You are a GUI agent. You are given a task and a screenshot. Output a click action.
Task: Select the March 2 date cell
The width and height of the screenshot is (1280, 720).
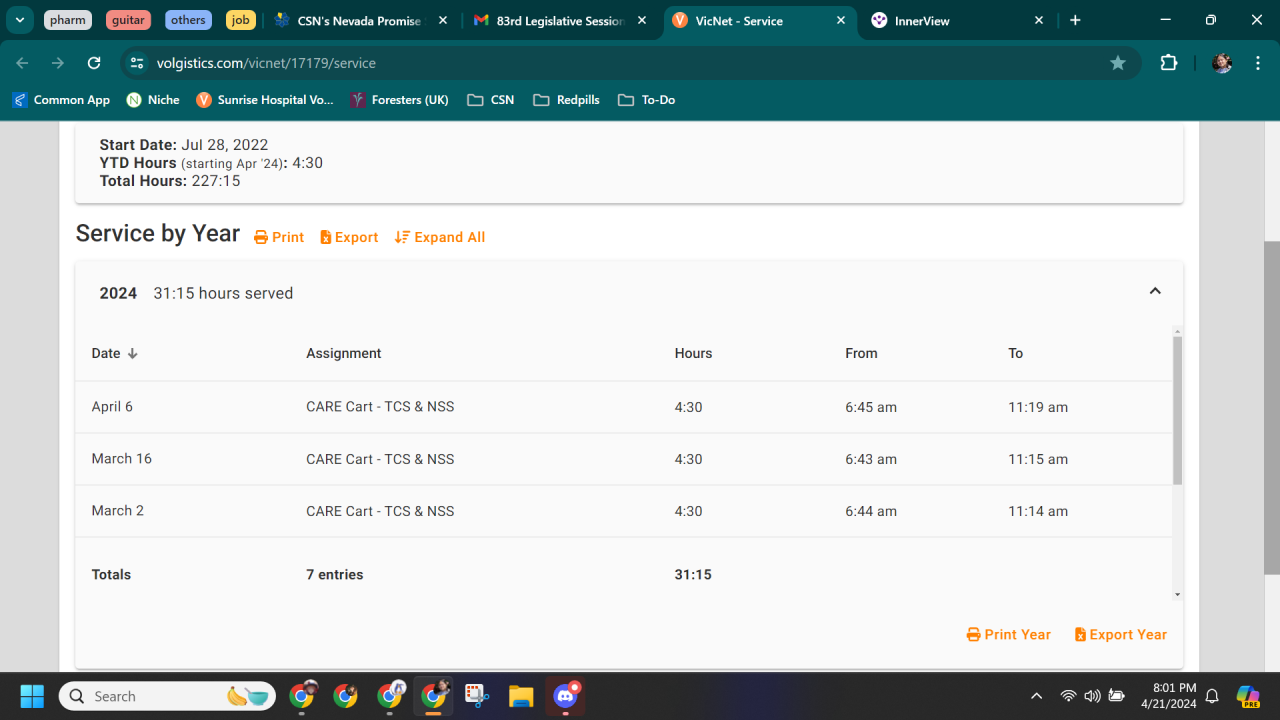[118, 511]
